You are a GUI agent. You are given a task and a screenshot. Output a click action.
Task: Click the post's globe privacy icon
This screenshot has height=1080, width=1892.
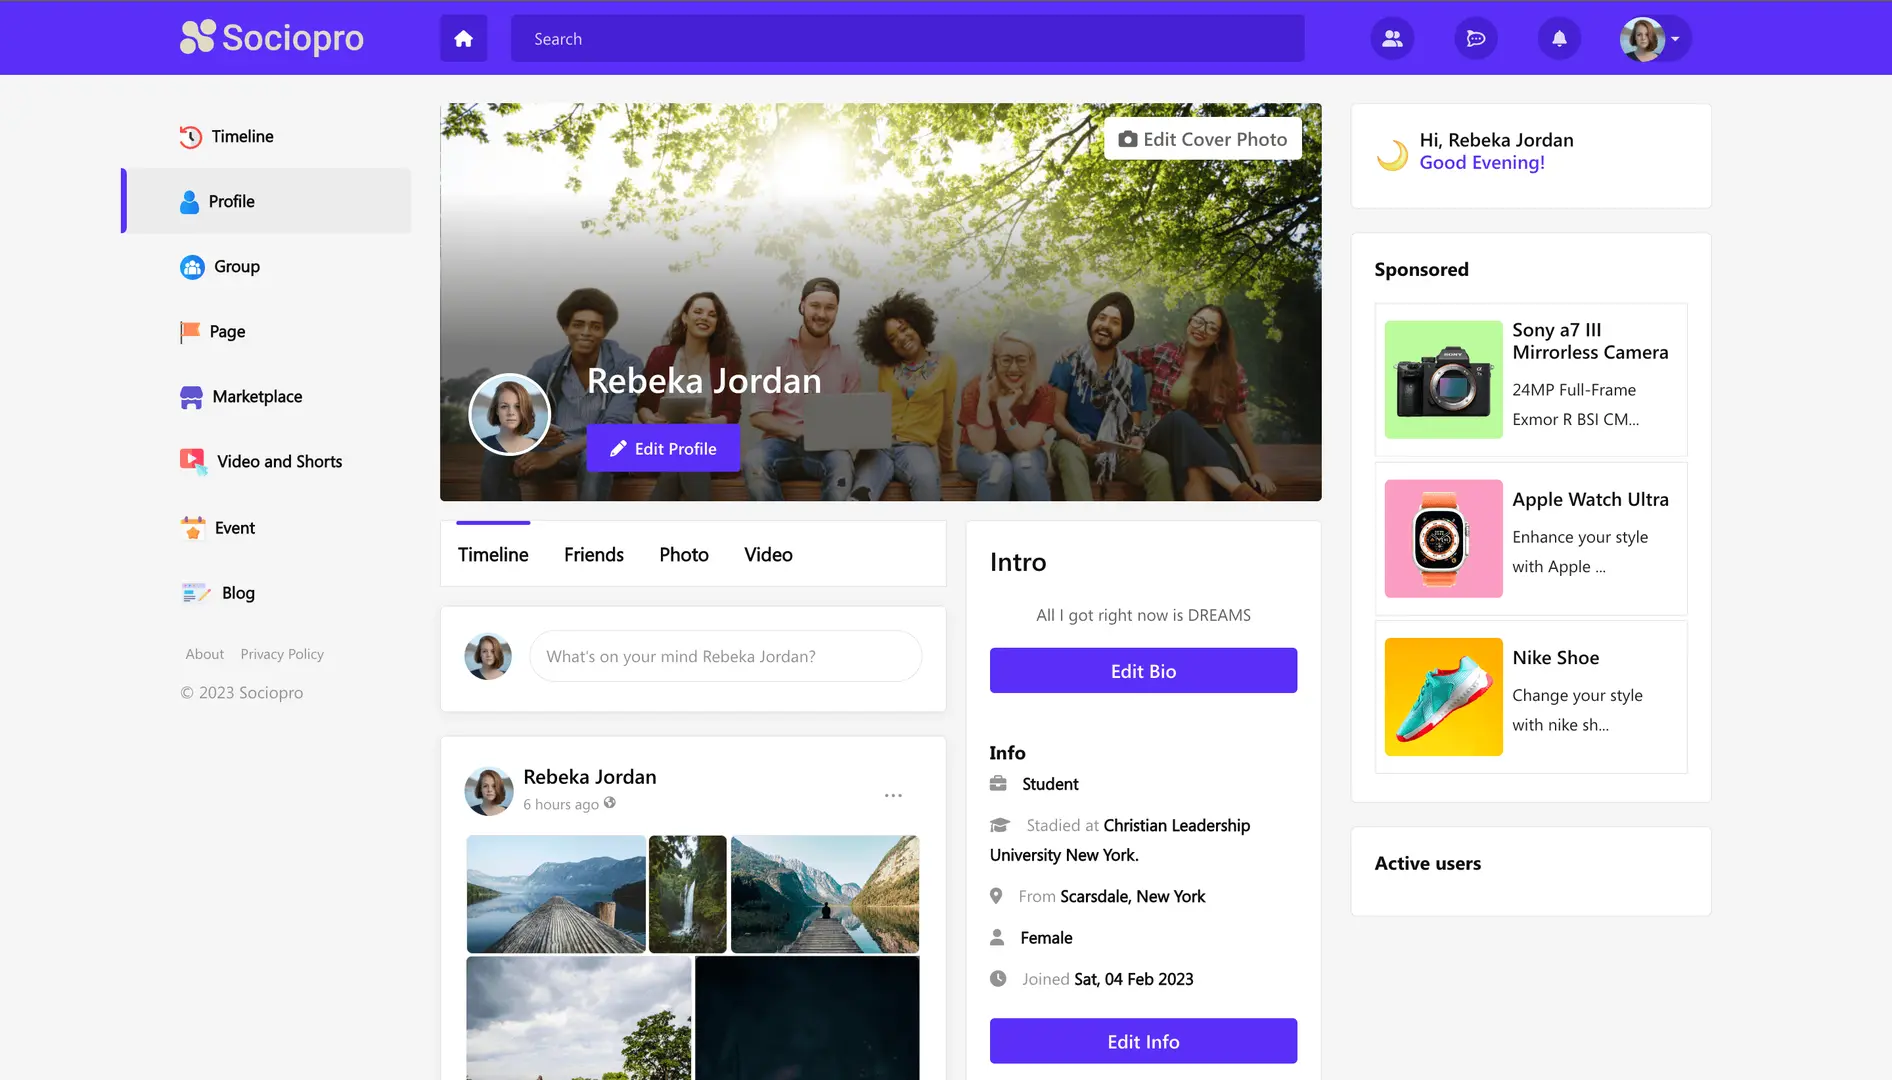(x=610, y=803)
